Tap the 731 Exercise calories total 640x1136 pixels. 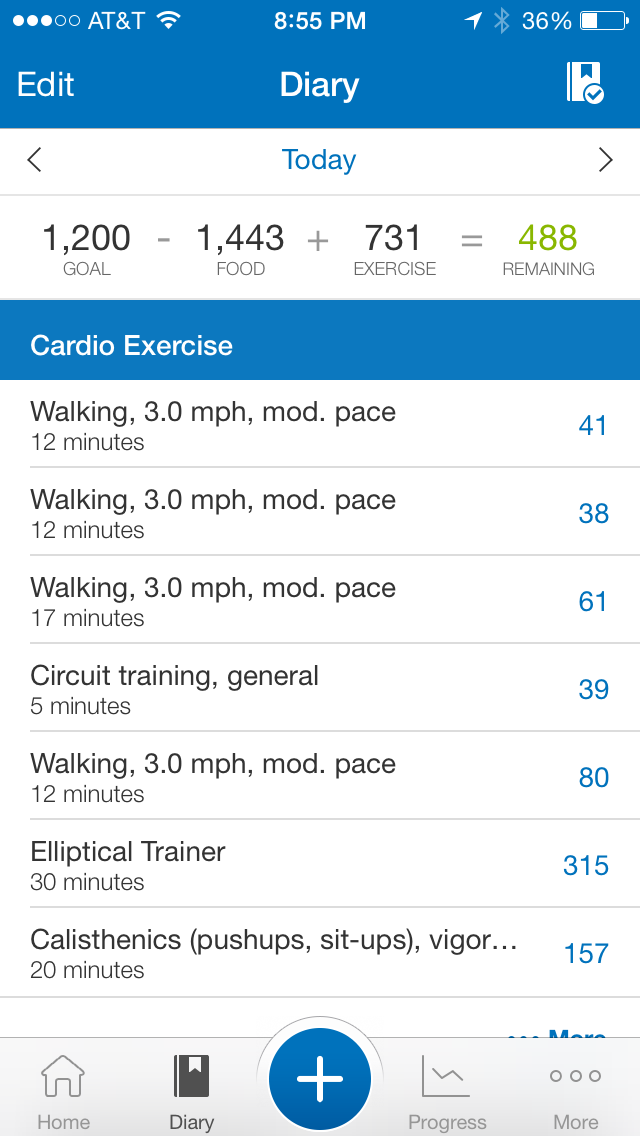(394, 238)
